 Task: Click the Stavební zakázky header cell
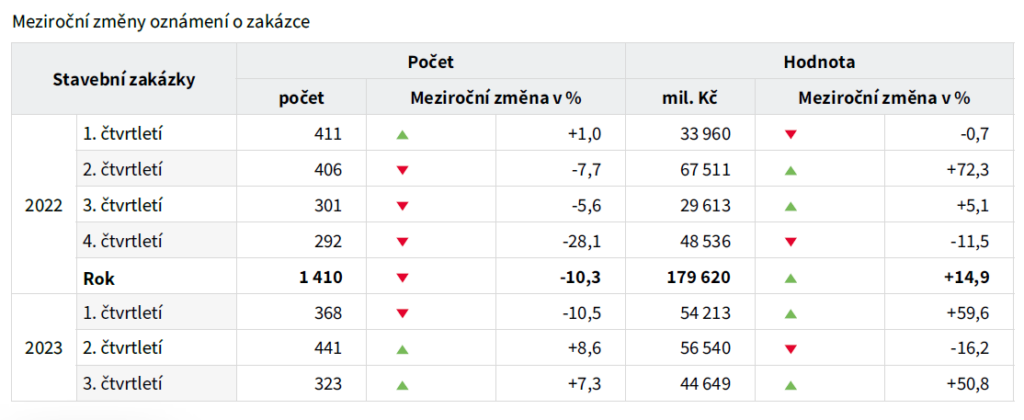[123, 79]
